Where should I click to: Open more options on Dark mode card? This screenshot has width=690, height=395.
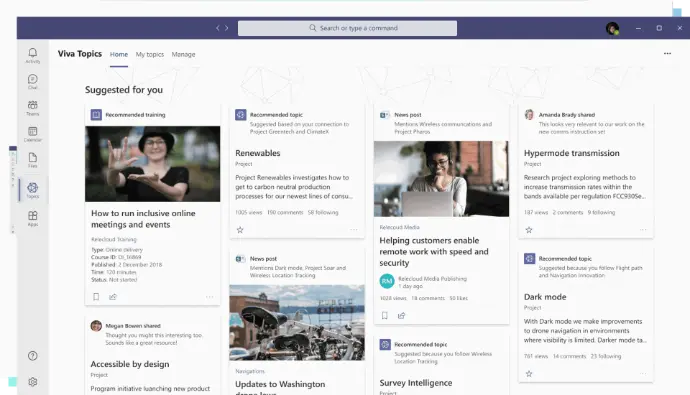(x=643, y=373)
